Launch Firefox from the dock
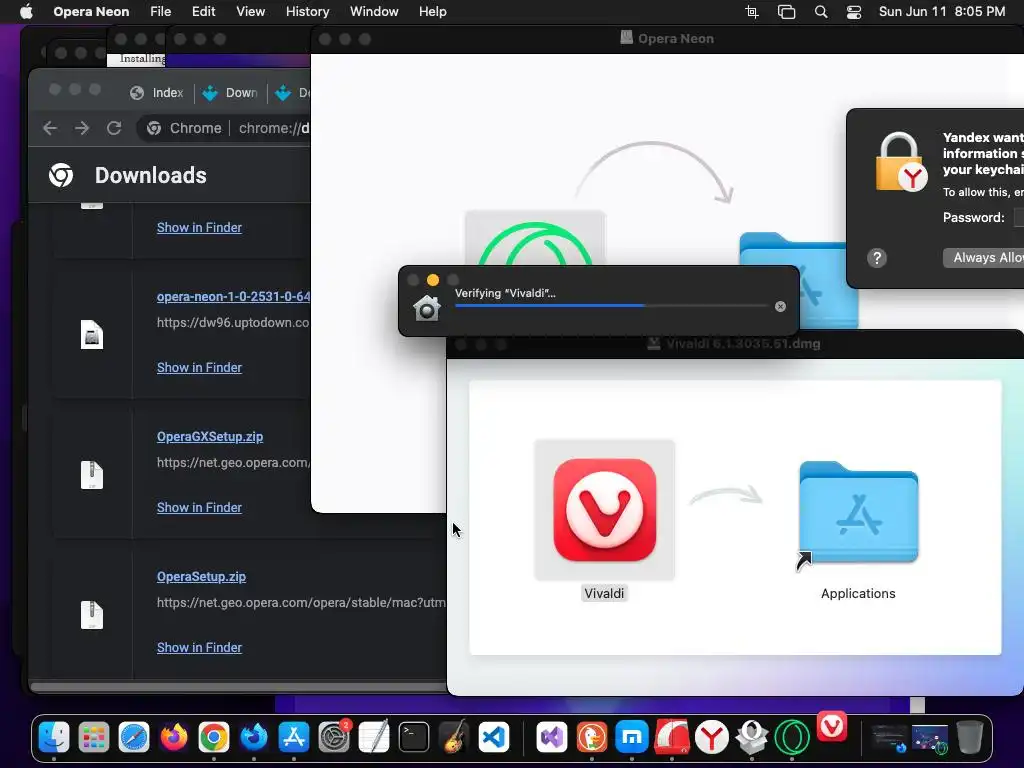Screen dimensions: 1024x768 click(x=174, y=738)
